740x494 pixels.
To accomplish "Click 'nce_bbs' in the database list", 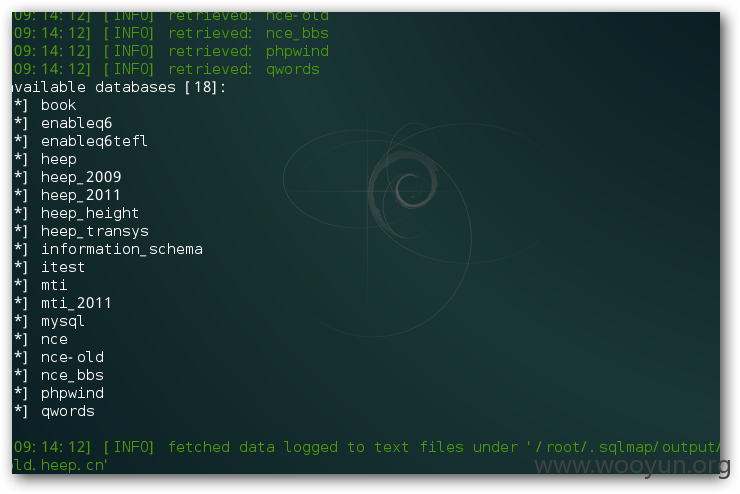I will tap(72, 375).
